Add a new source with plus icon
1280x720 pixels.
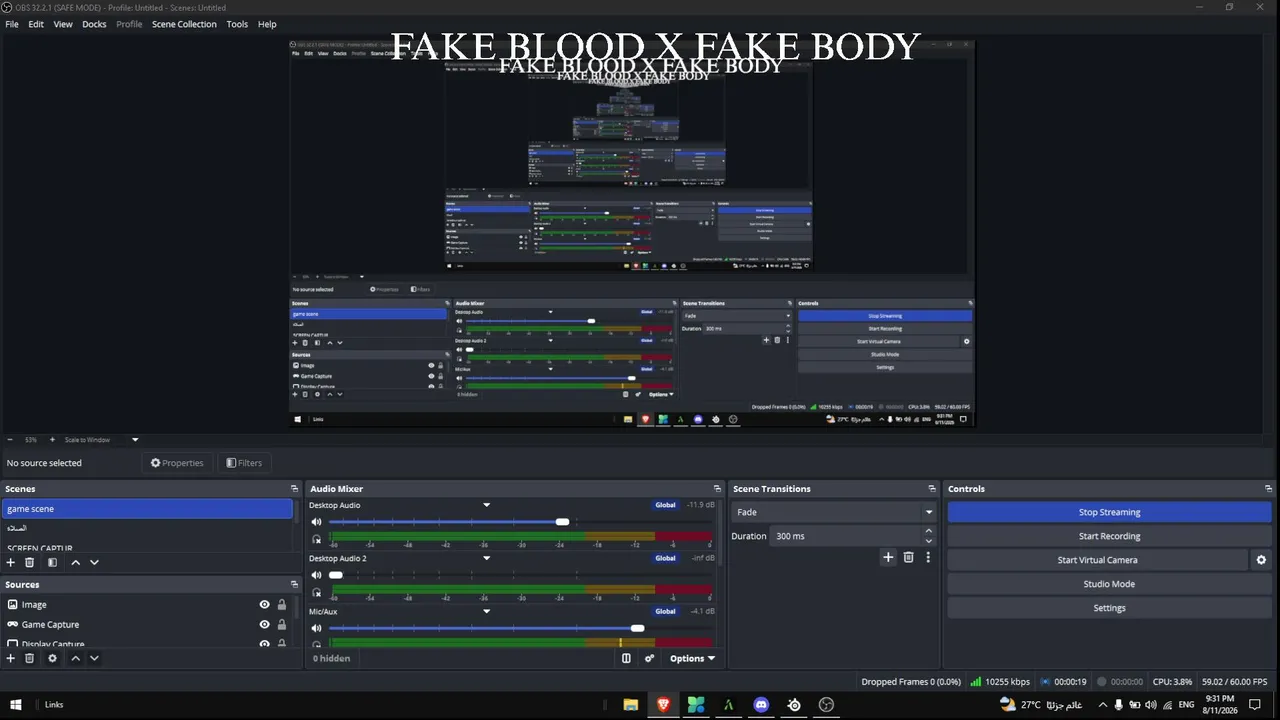(11, 658)
